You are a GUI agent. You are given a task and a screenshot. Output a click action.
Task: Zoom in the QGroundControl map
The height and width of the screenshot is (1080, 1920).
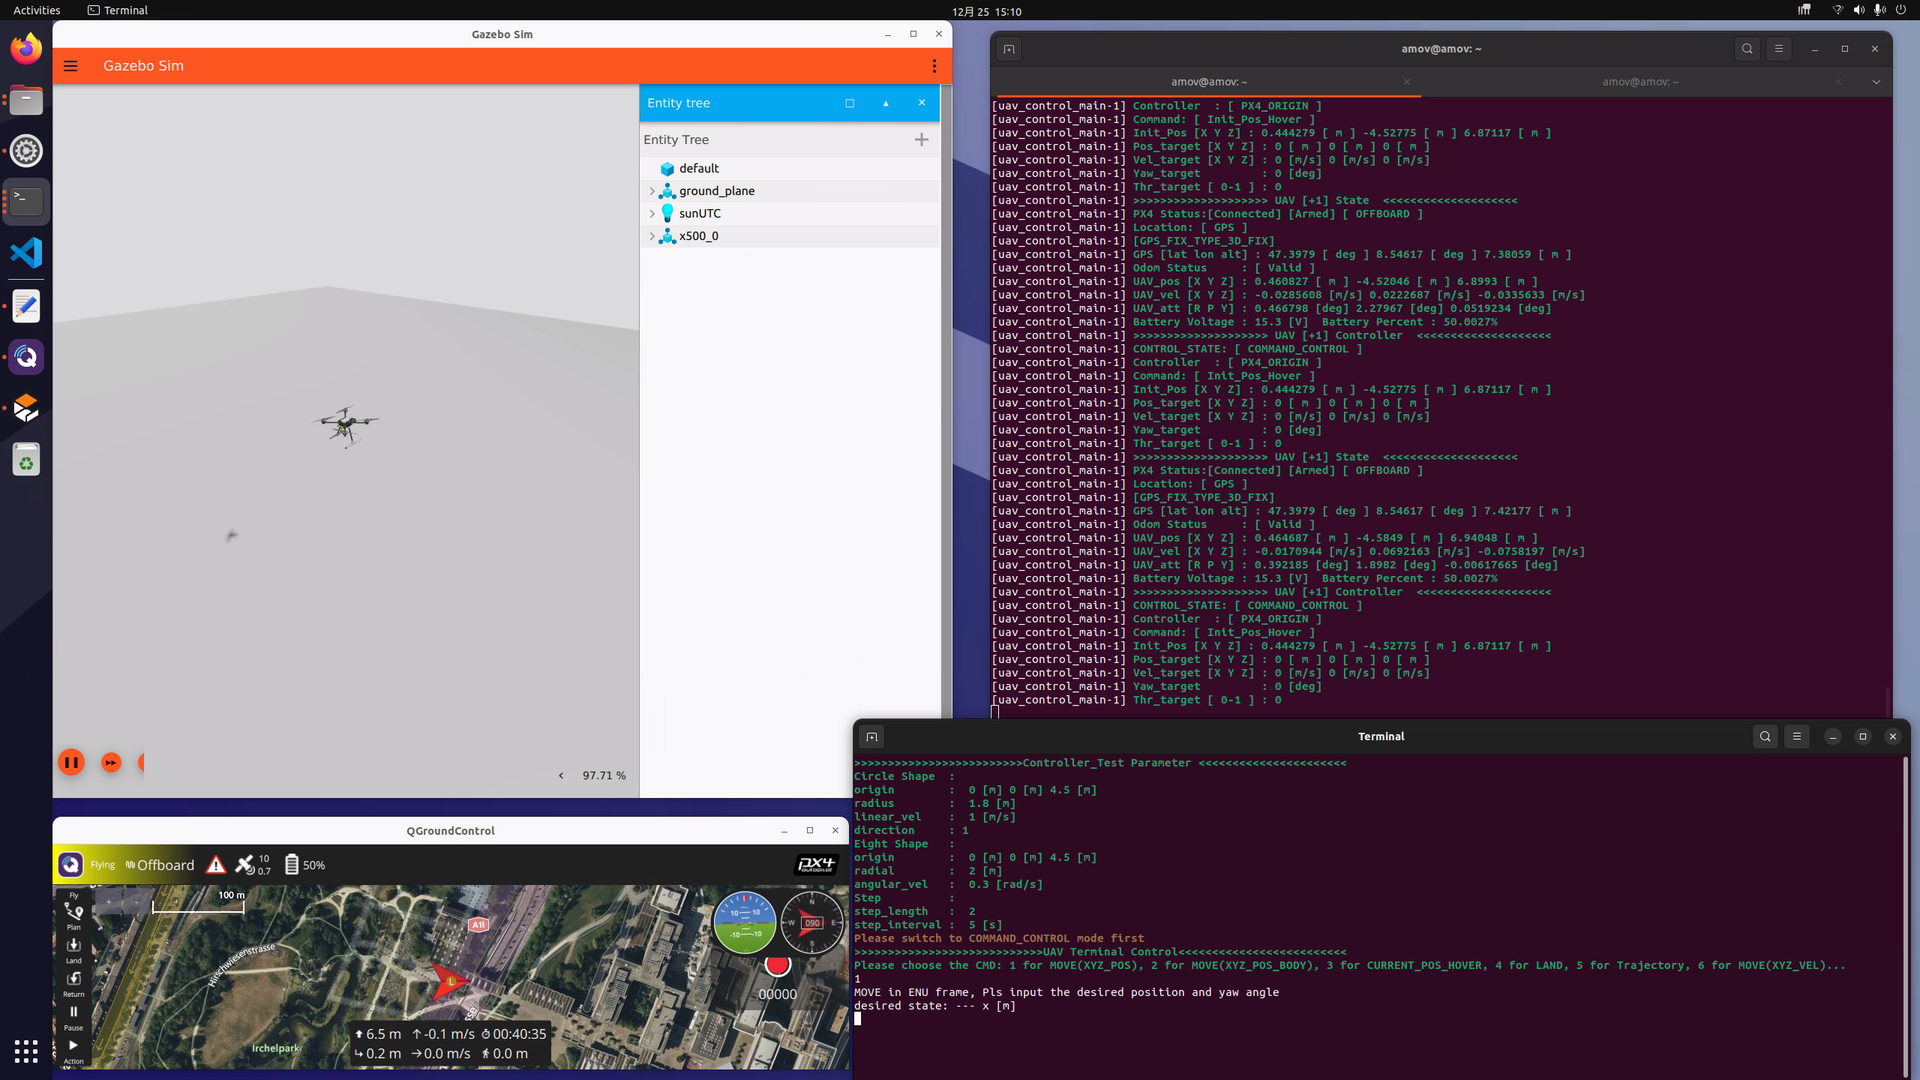click(x=109, y=903)
